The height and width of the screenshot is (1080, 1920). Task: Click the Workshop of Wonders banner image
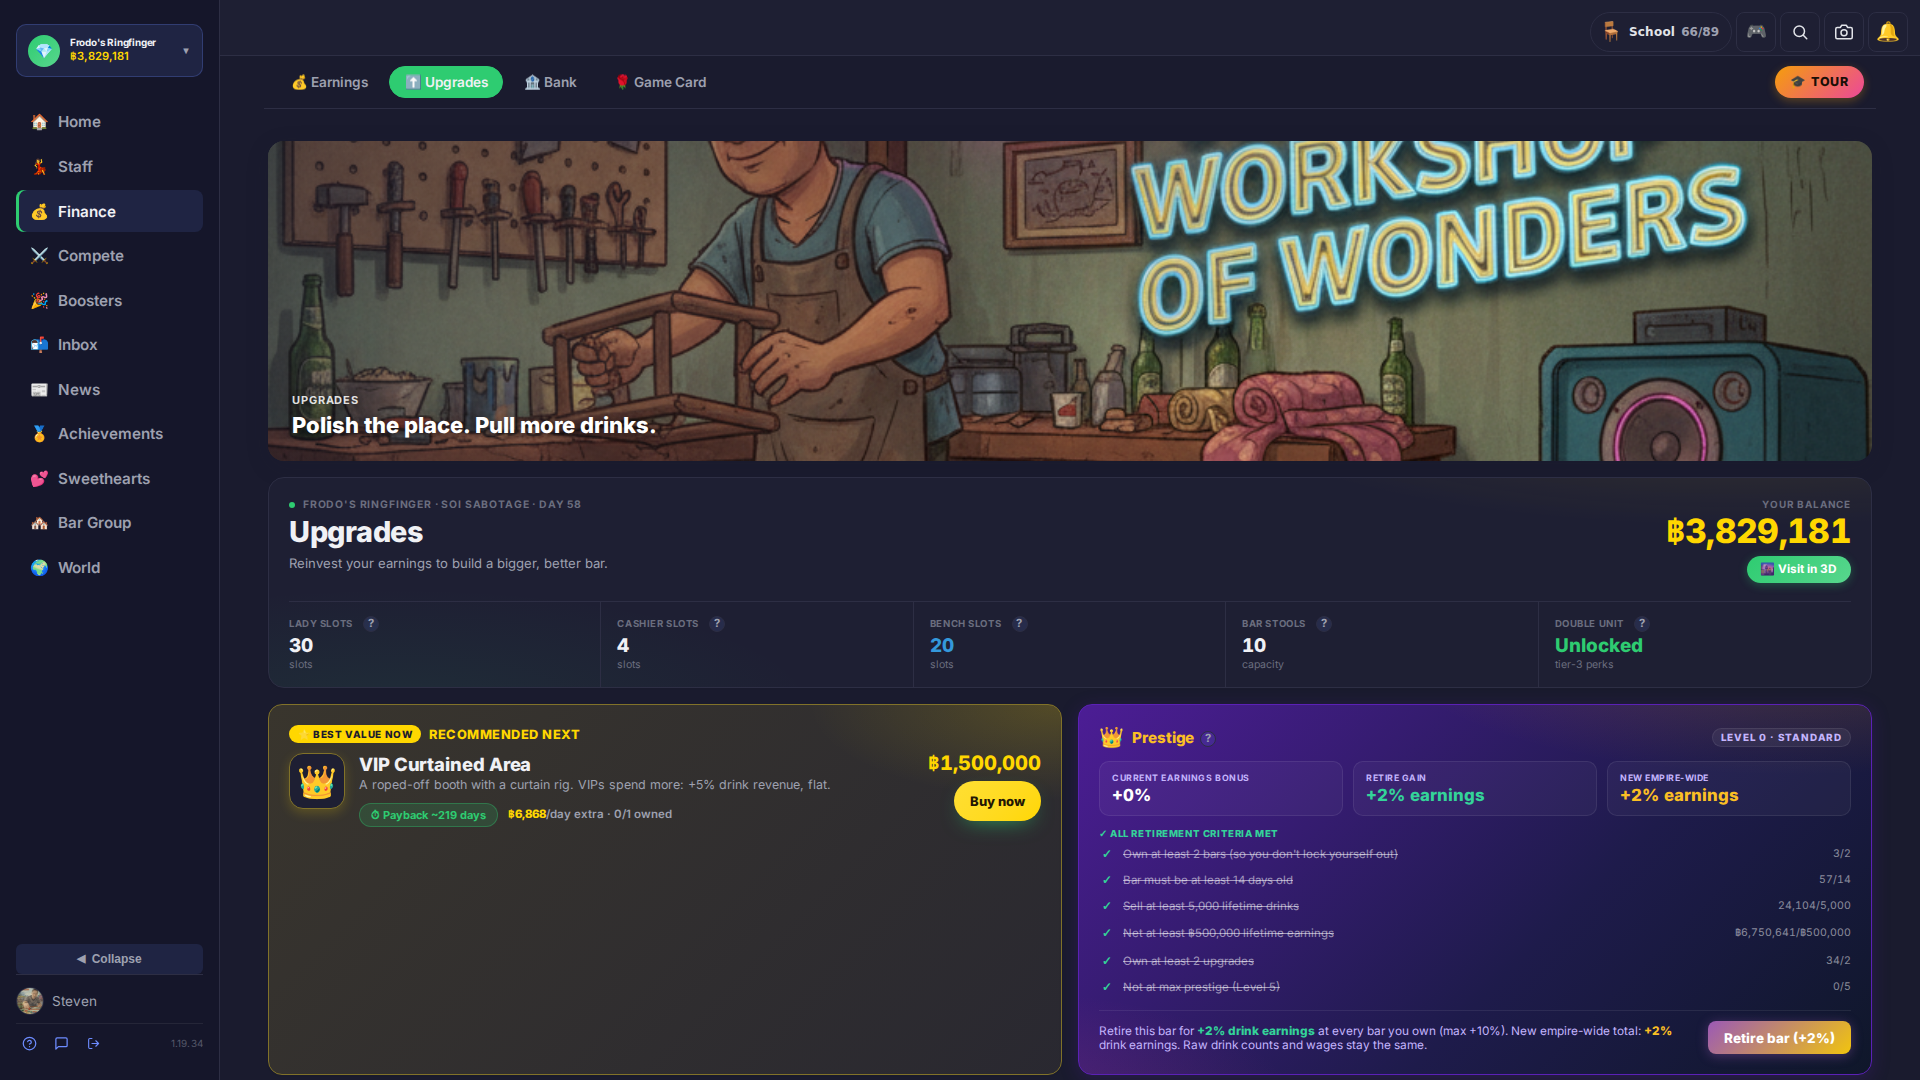[x=1069, y=300]
